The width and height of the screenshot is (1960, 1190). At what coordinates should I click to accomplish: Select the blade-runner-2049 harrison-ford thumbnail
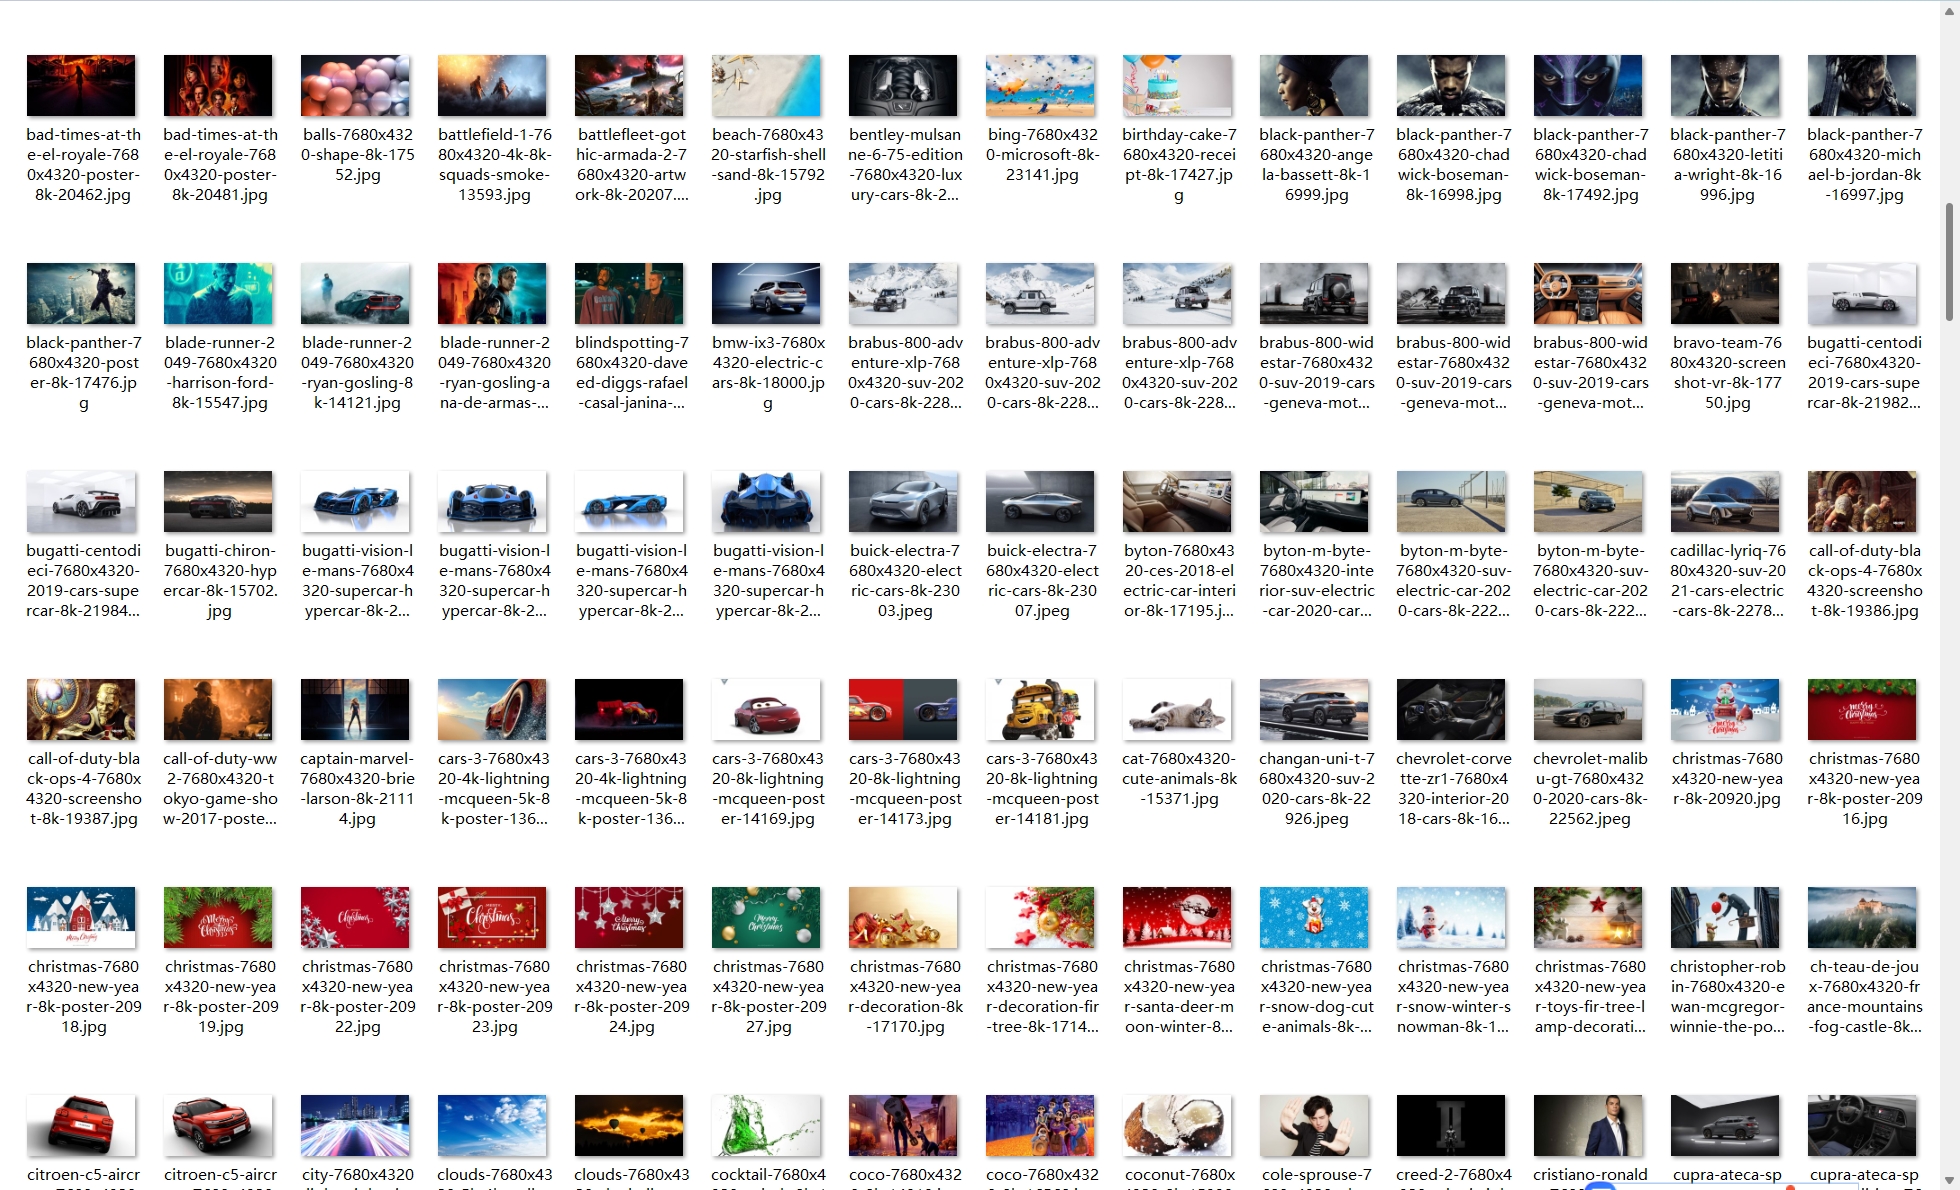click(x=218, y=294)
